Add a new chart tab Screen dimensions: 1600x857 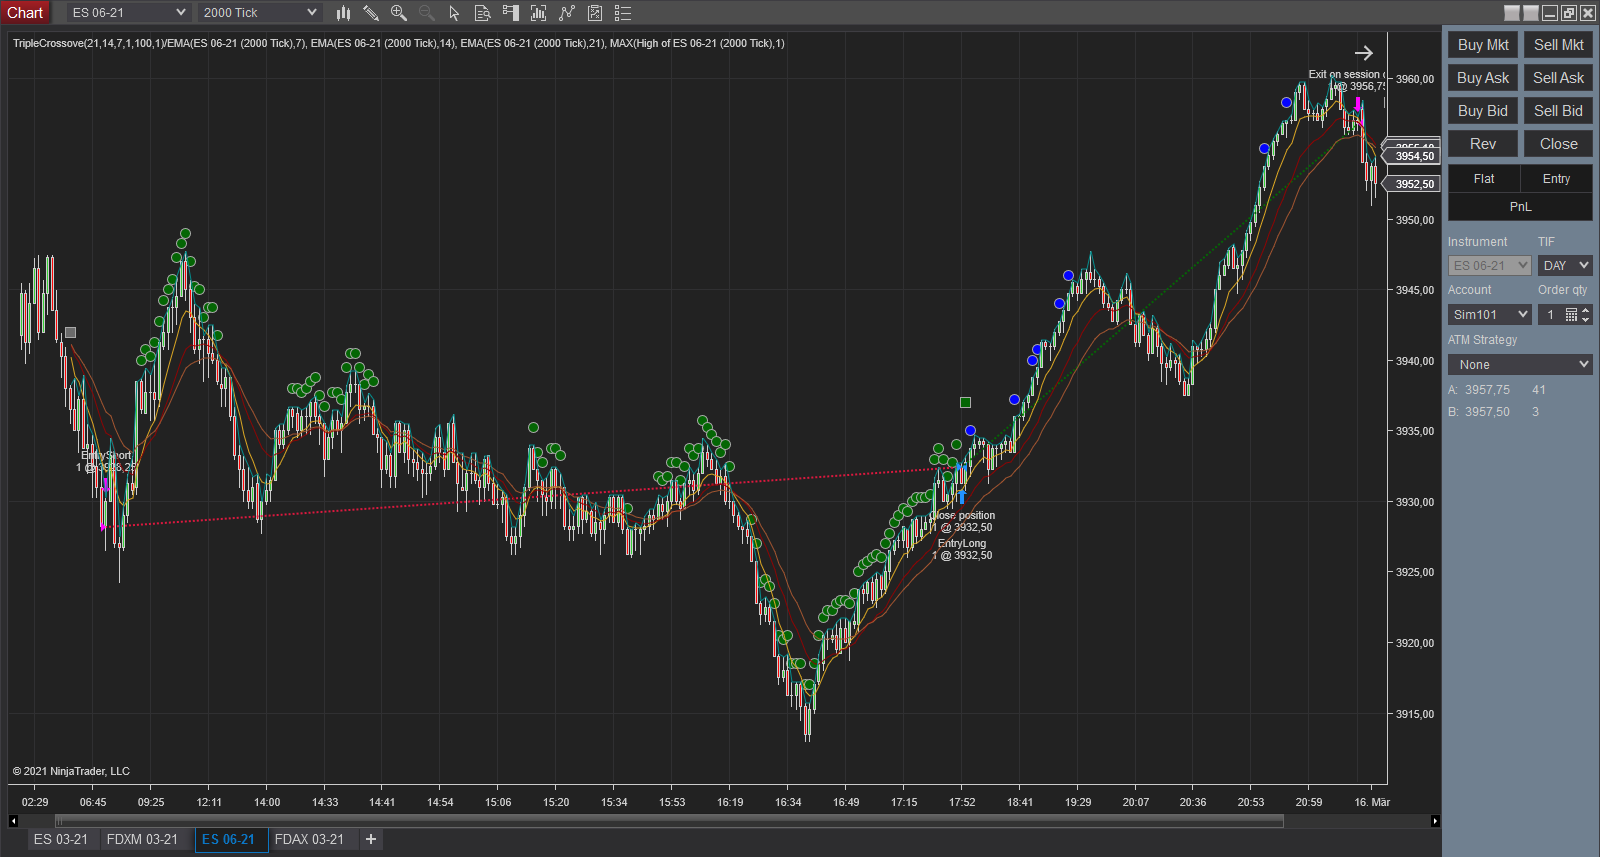coord(371,839)
